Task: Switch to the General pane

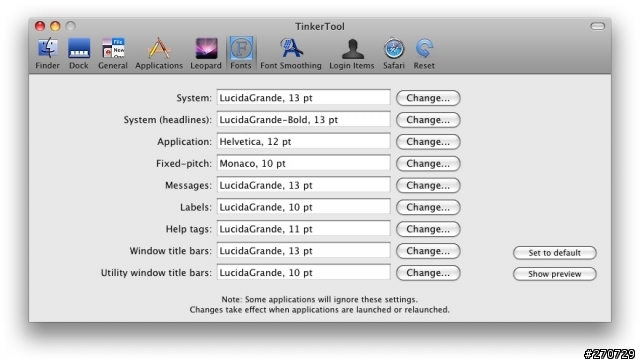Action: click(x=113, y=53)
